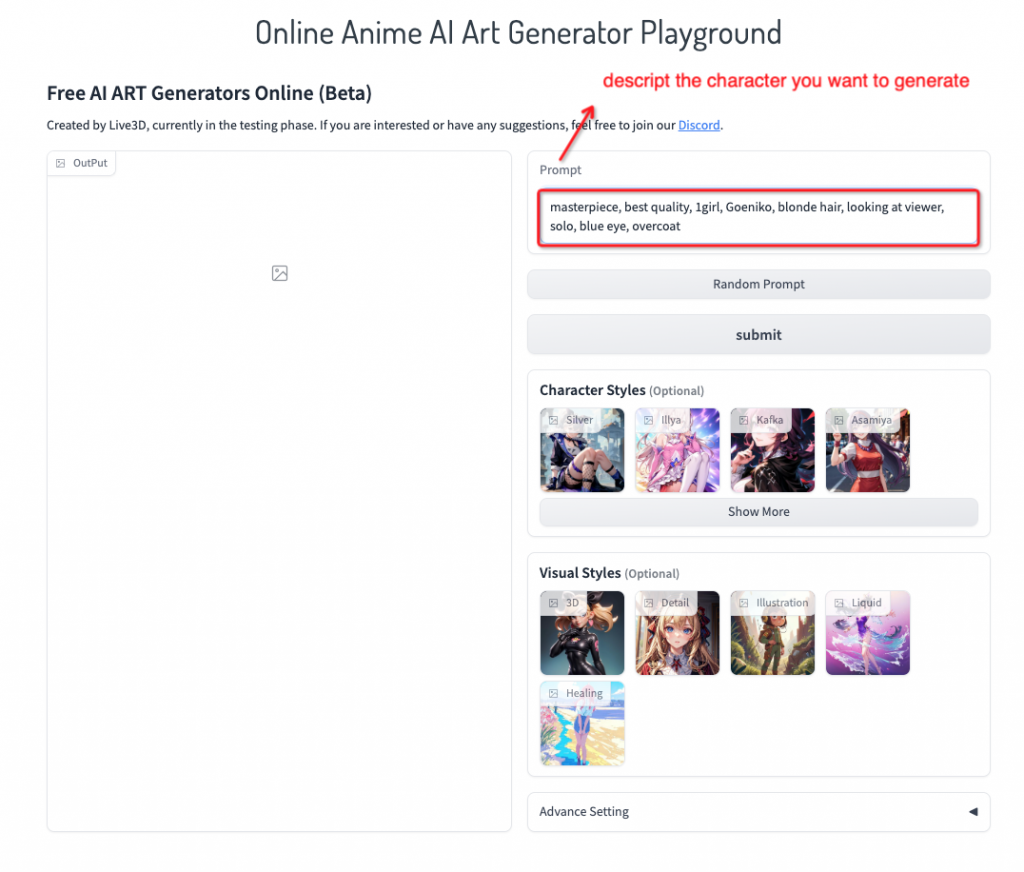The image size is (1024, 872).
Task: Choose the Asamiya character style
Action: click(x=867, y=450)
